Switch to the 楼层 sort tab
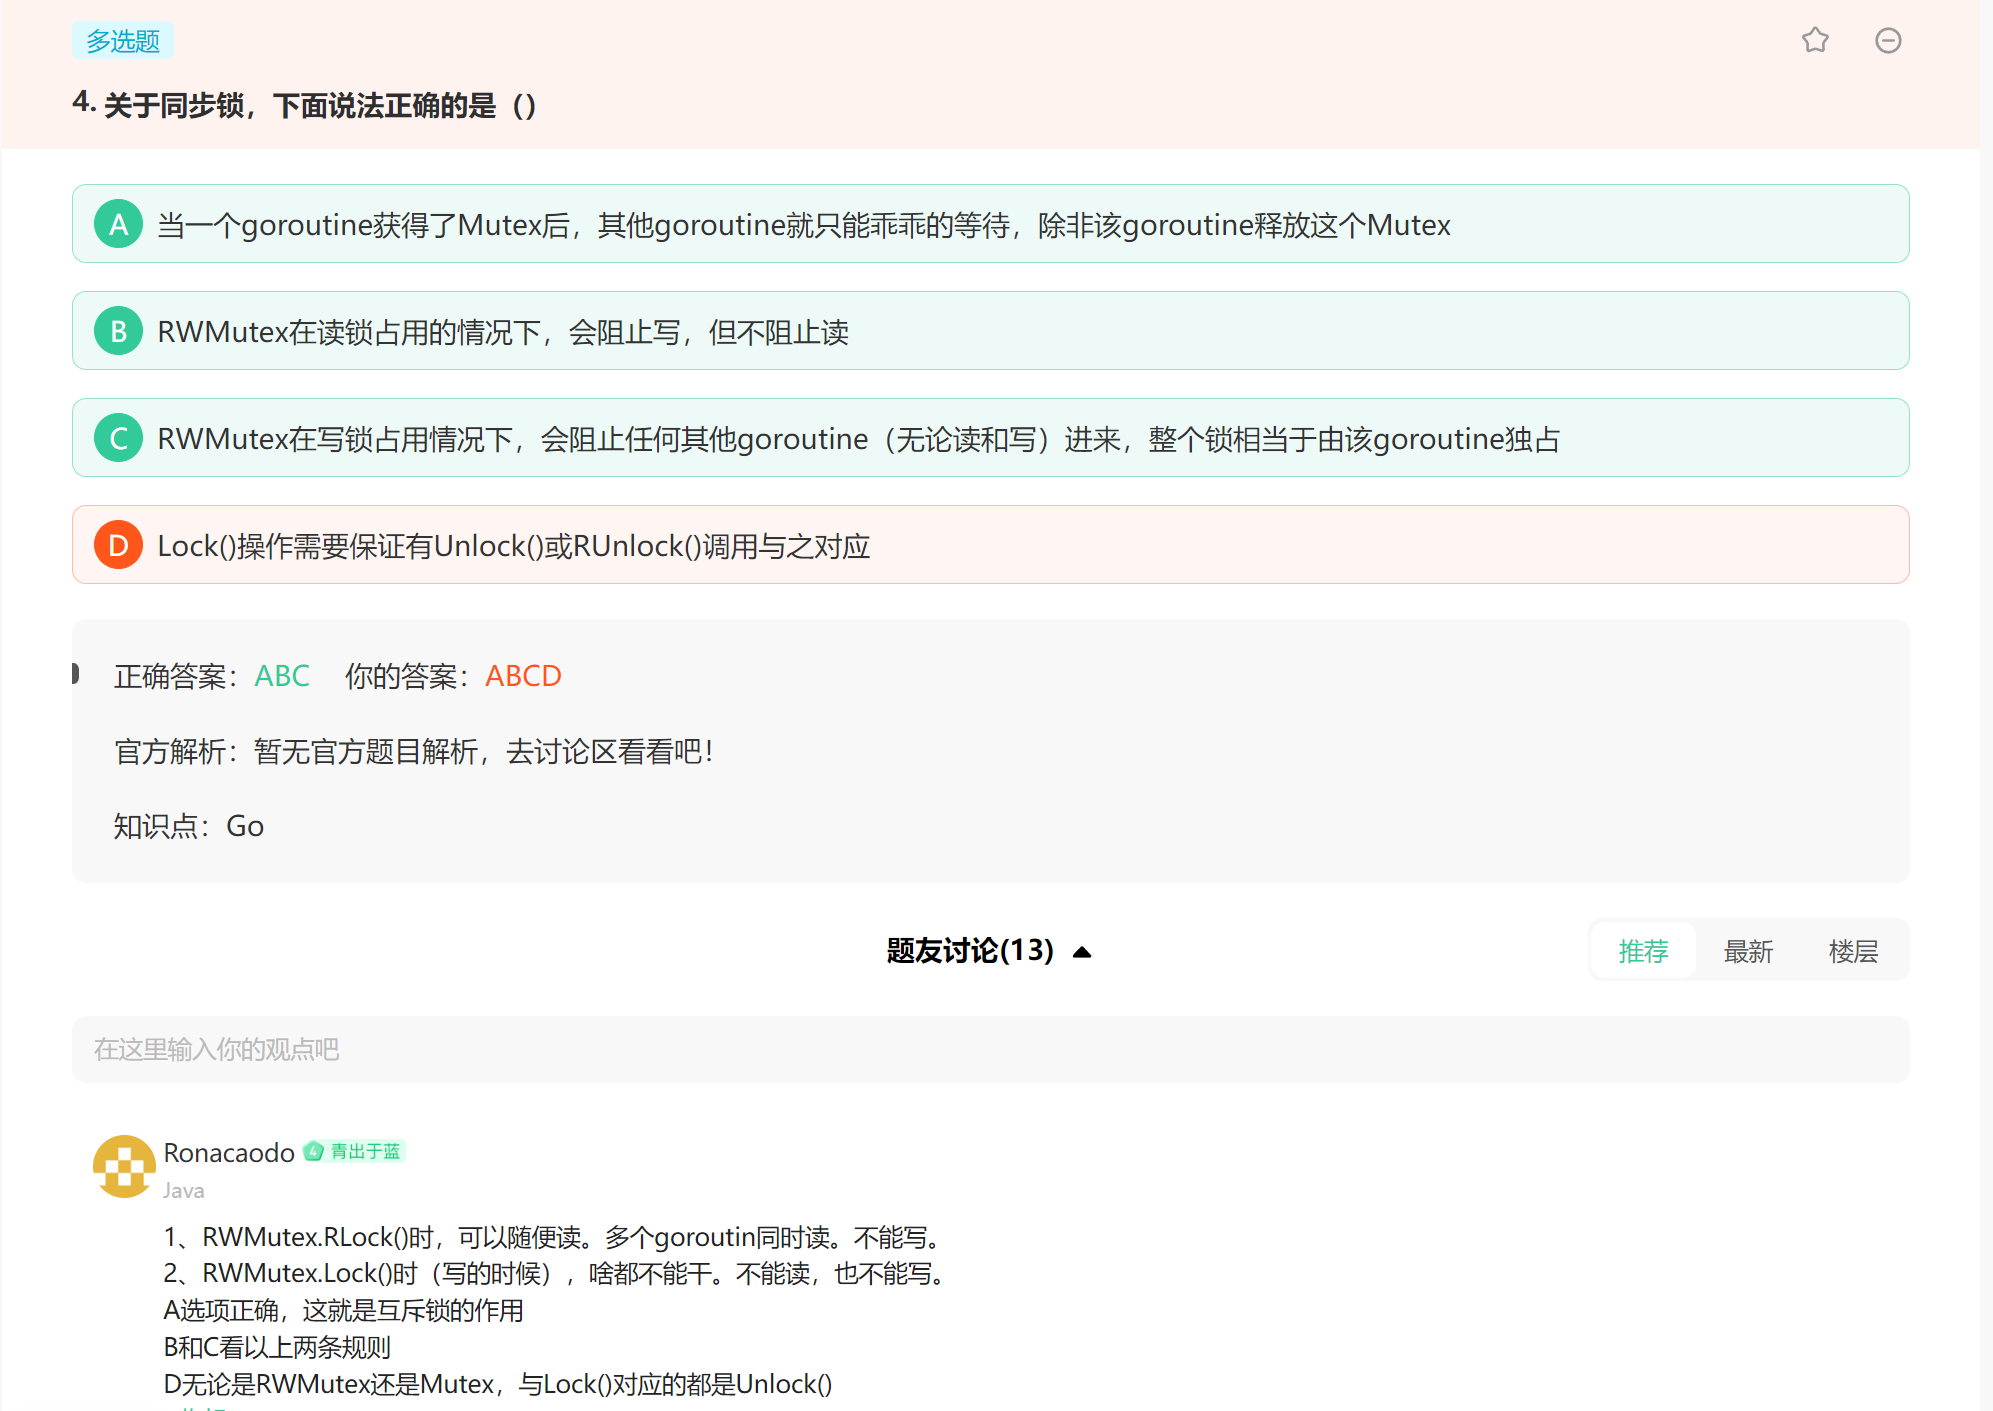This screenshot has height=1411, width=1993. [x=1852, y=951]
